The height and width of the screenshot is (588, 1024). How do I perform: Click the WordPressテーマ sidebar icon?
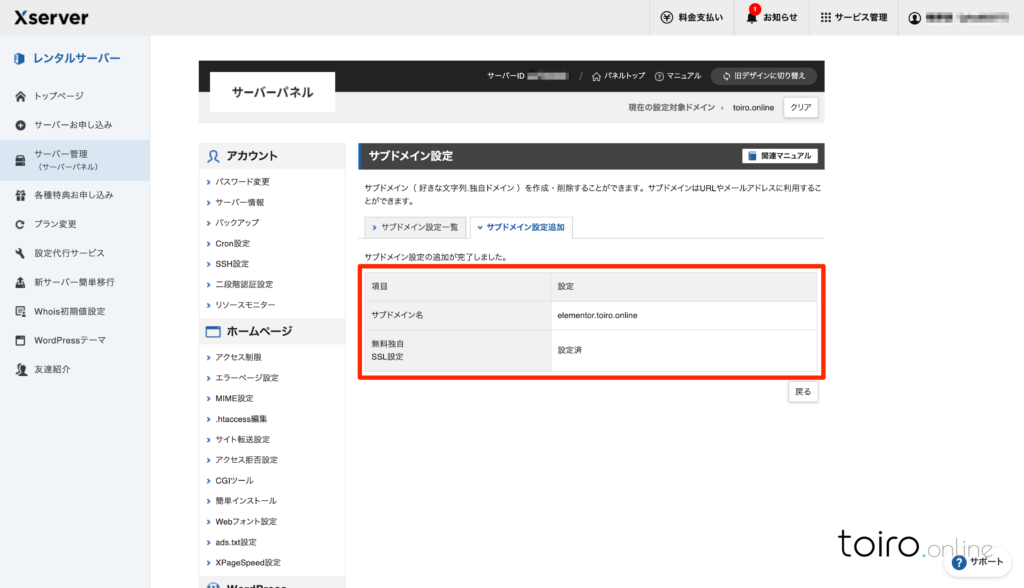[x=20, y=340]
